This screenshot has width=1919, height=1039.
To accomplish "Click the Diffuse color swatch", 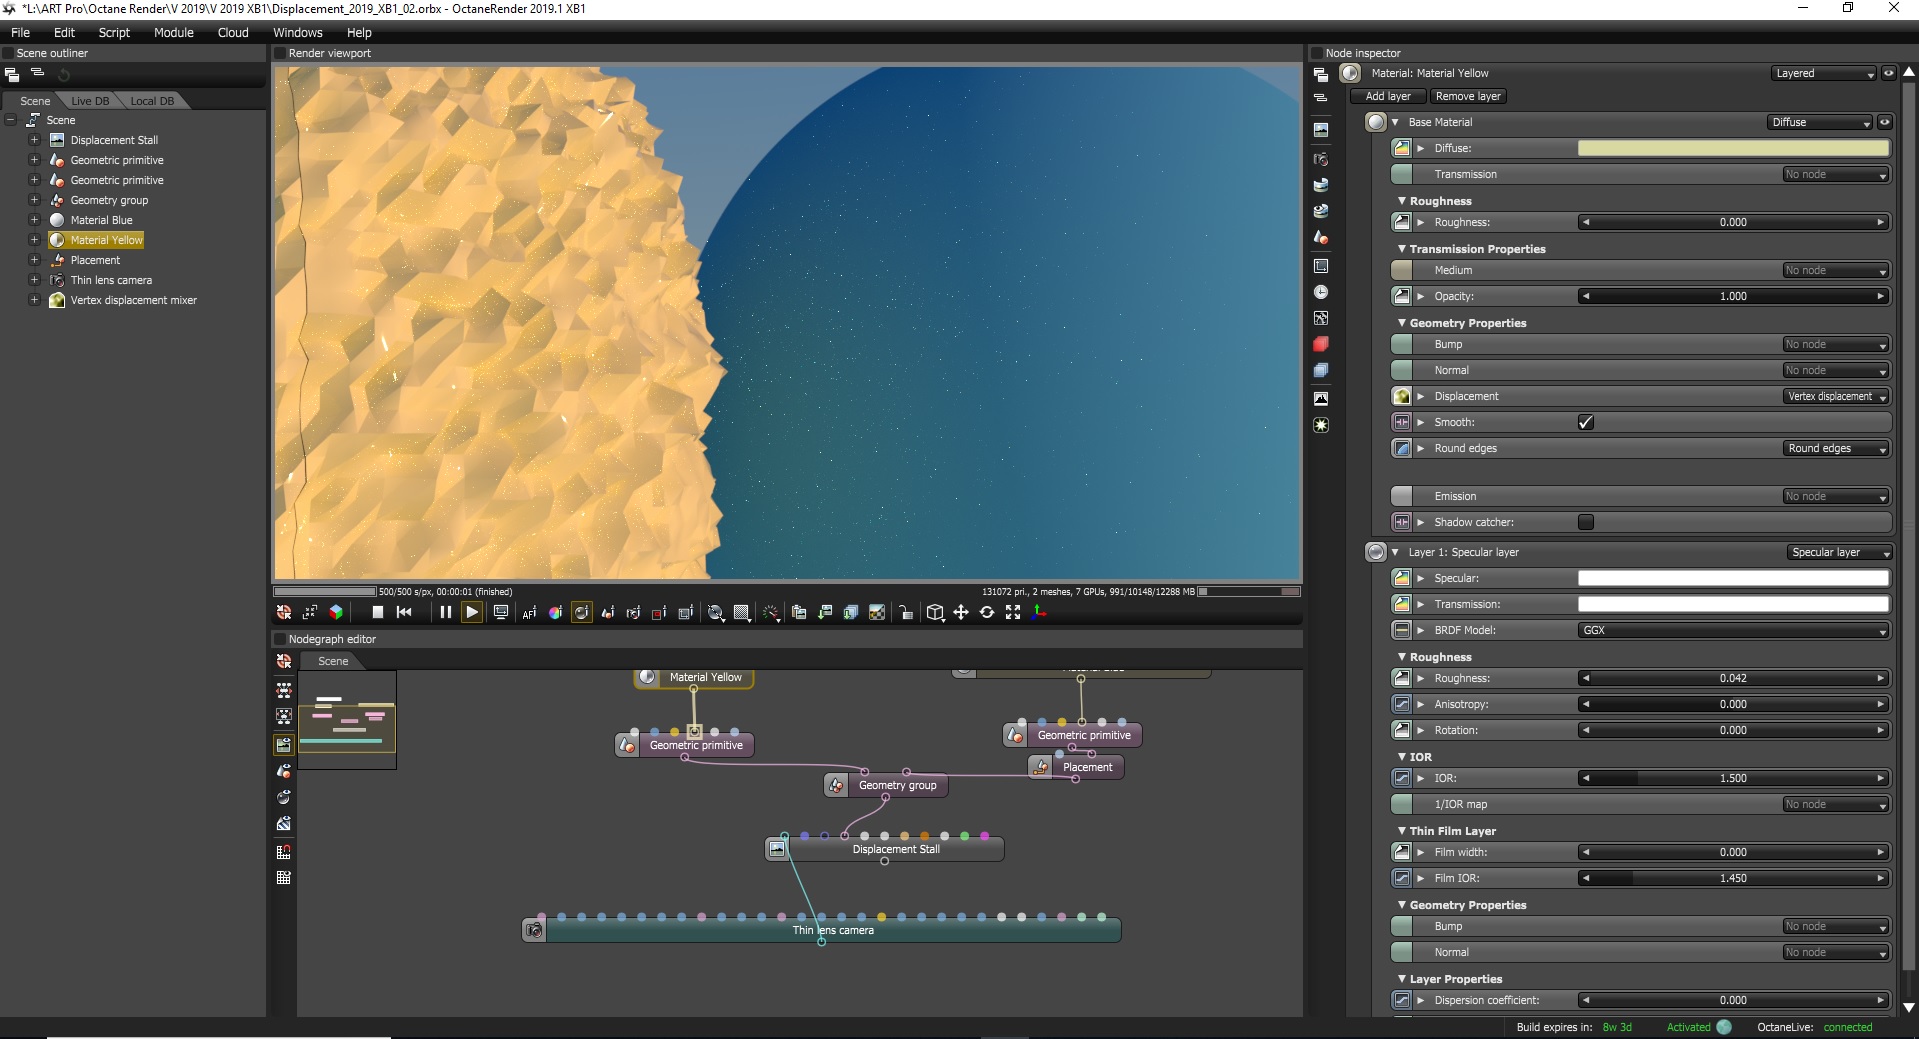I will (x=1734, y=148).
